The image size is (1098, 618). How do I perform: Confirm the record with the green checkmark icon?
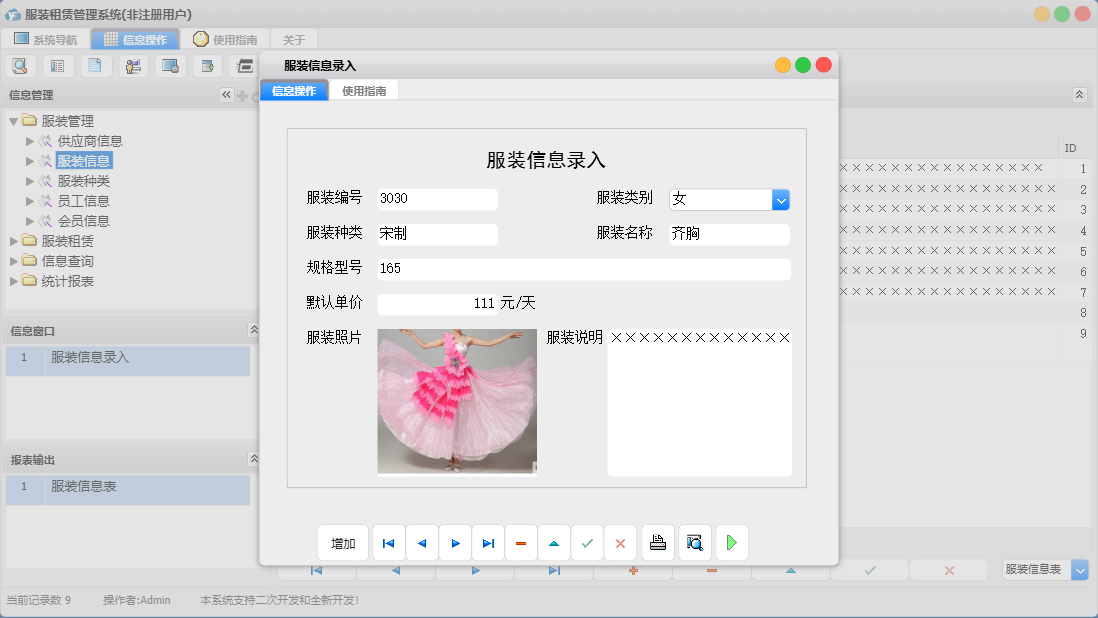587,542
